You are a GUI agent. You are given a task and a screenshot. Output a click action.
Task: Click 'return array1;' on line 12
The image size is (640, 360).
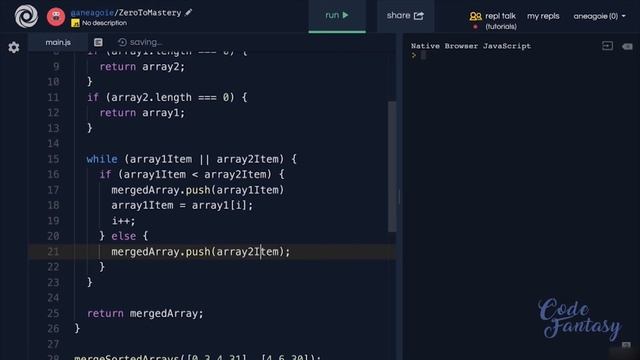pos(142,113)
